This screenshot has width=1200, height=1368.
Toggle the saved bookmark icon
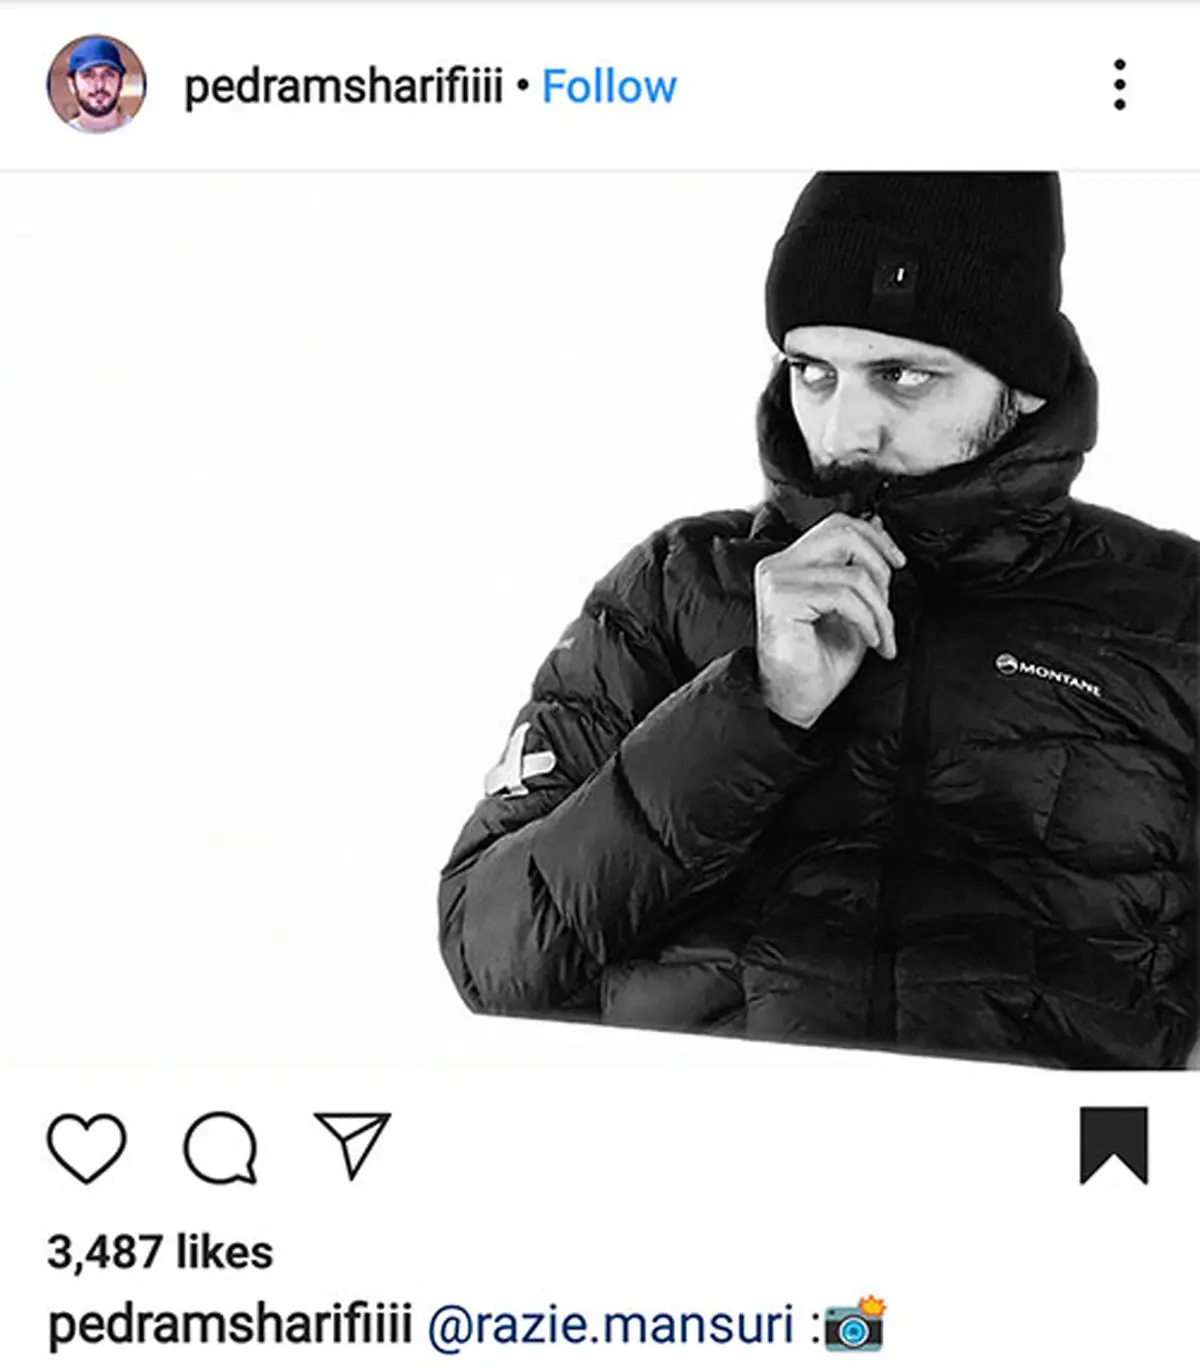(1114, 1145)
